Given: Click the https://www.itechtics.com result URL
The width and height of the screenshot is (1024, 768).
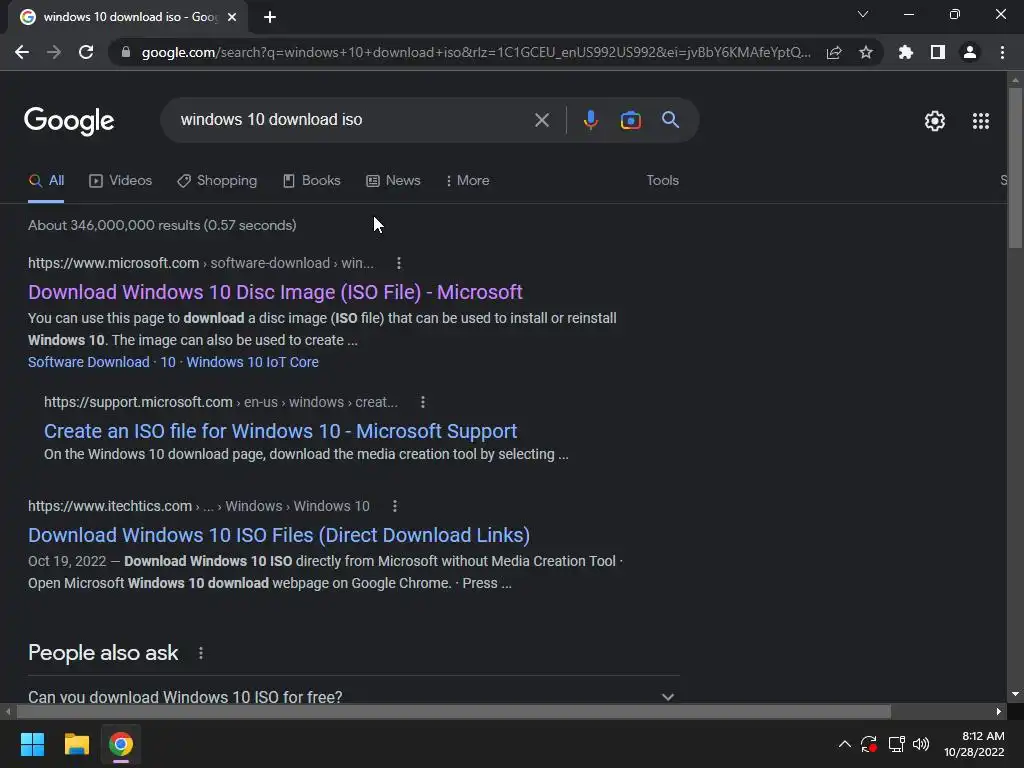Looking at the screenshot, I should click(110, 506).
